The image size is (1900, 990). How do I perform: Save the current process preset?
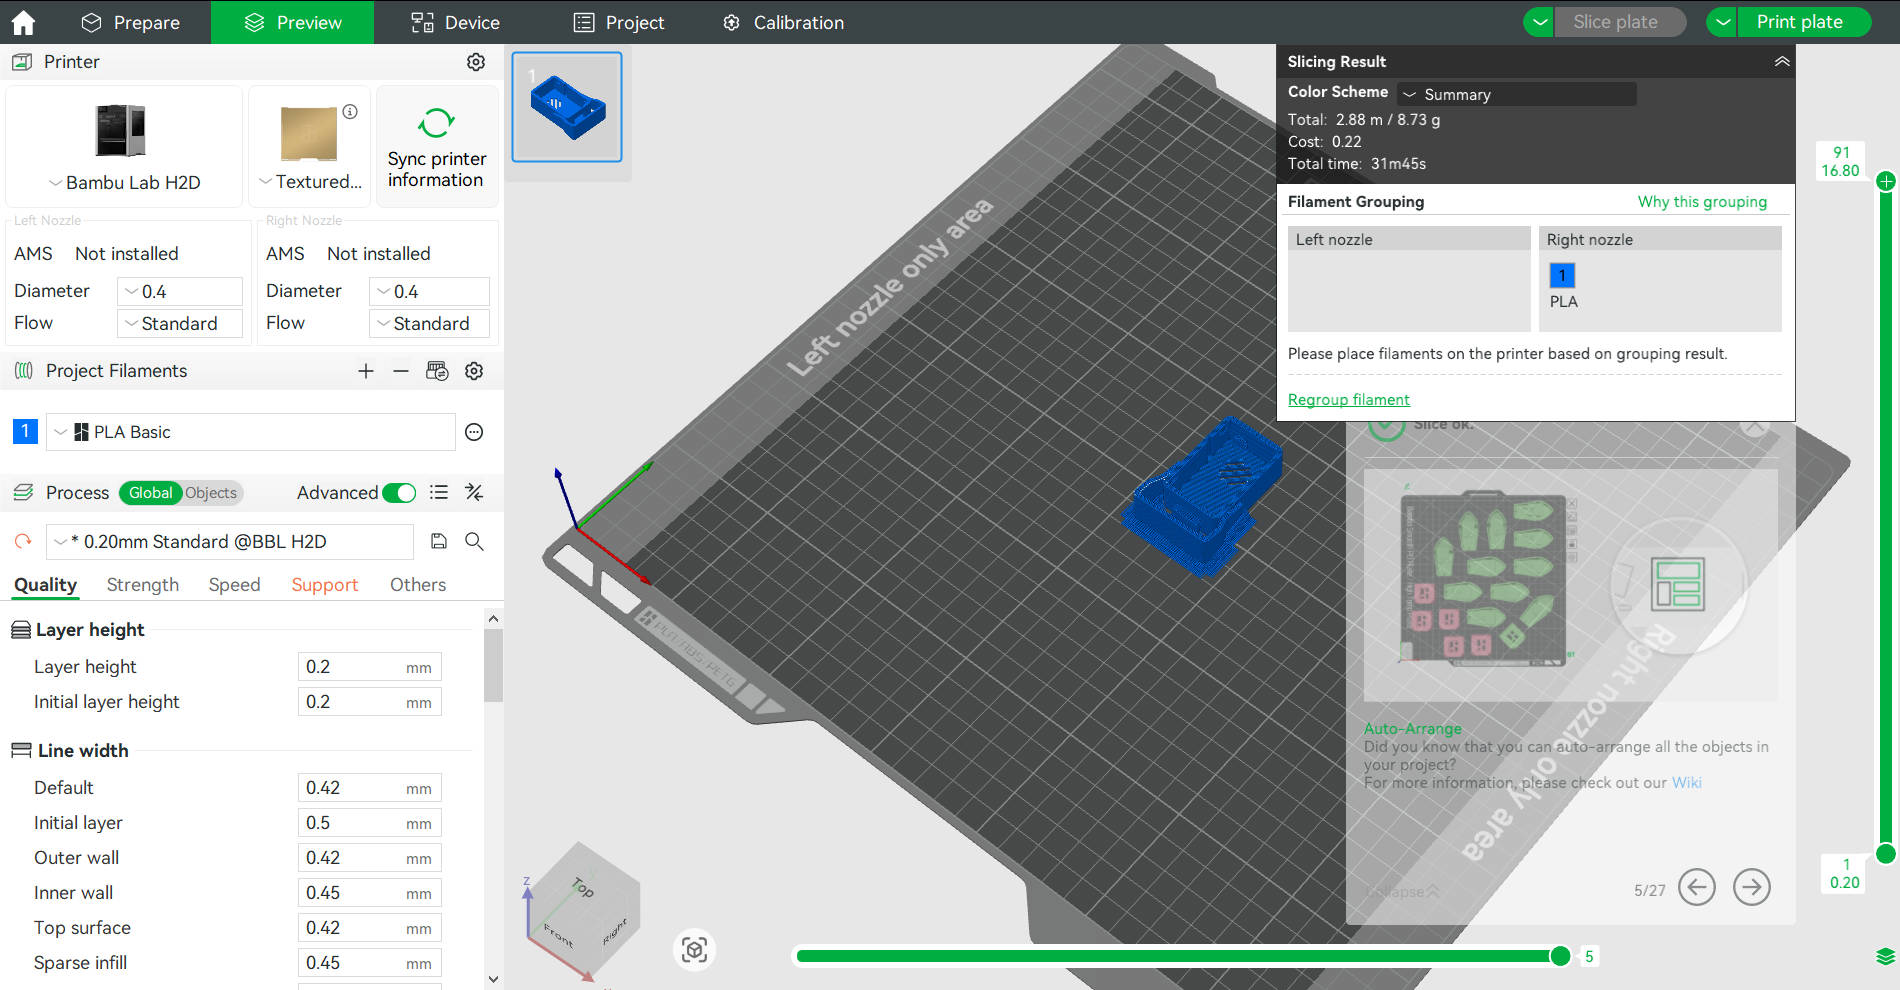point(438,541)
